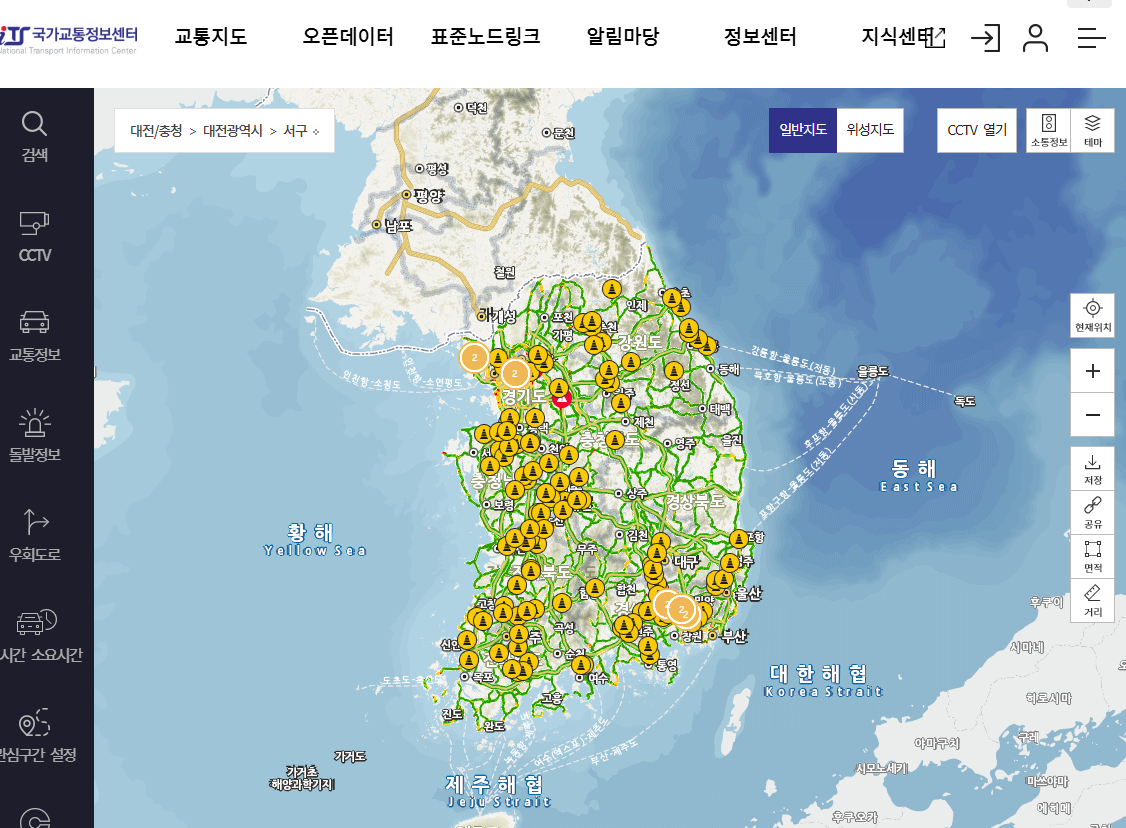Open 교통정보 traffic info panel
Image resolution: width=1126 pixels, height=828 pixels.
point(34,336)
